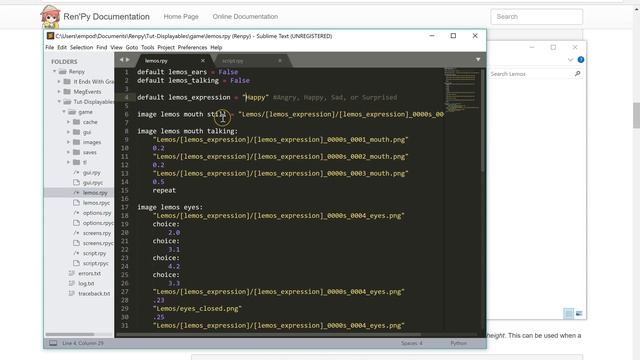
Task: Click the images folder icon
Action: pos(76,142)
